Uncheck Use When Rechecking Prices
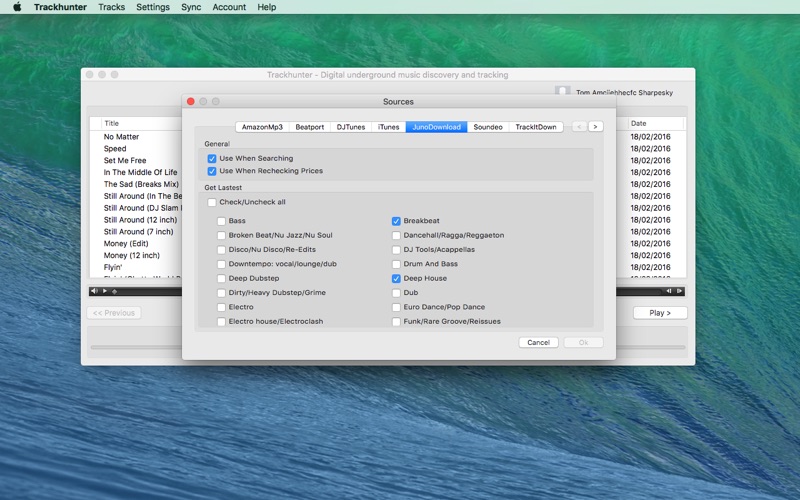Viewport: 800px width, 500px height. coord(212,171)
